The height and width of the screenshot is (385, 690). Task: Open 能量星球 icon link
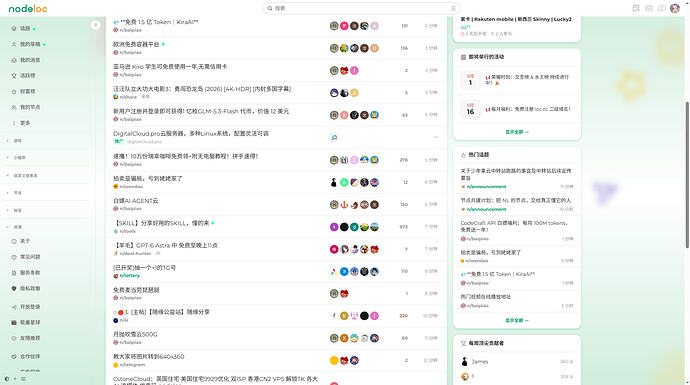14,323
